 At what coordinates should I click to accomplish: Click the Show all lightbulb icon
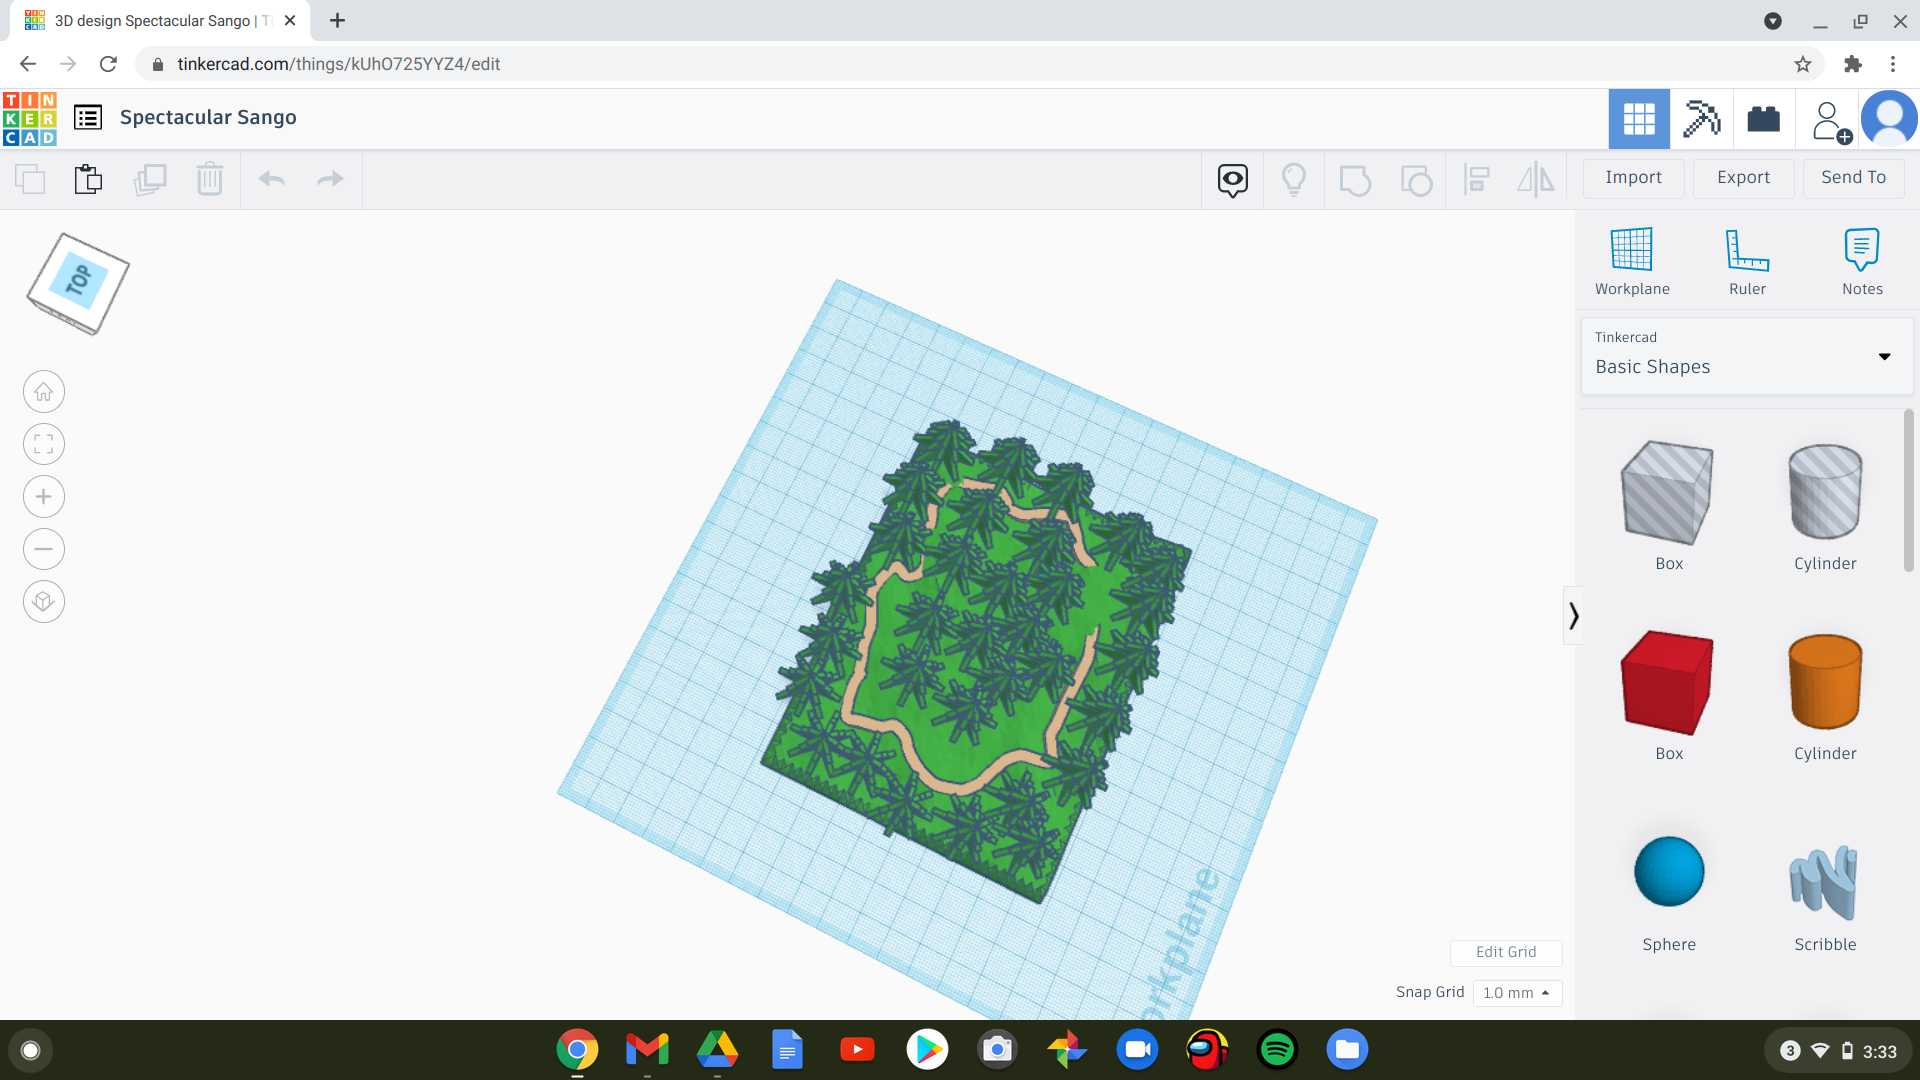[x=1294, y=180]
